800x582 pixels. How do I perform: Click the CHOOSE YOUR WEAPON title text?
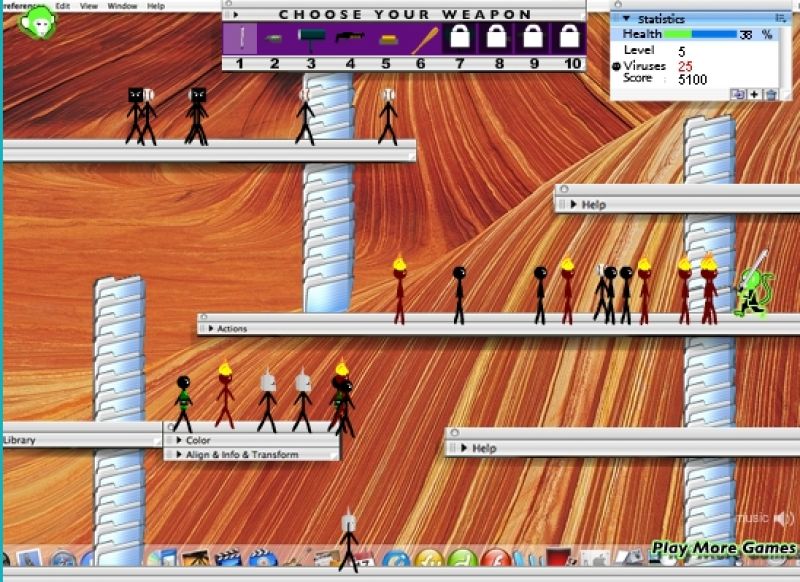405,15
